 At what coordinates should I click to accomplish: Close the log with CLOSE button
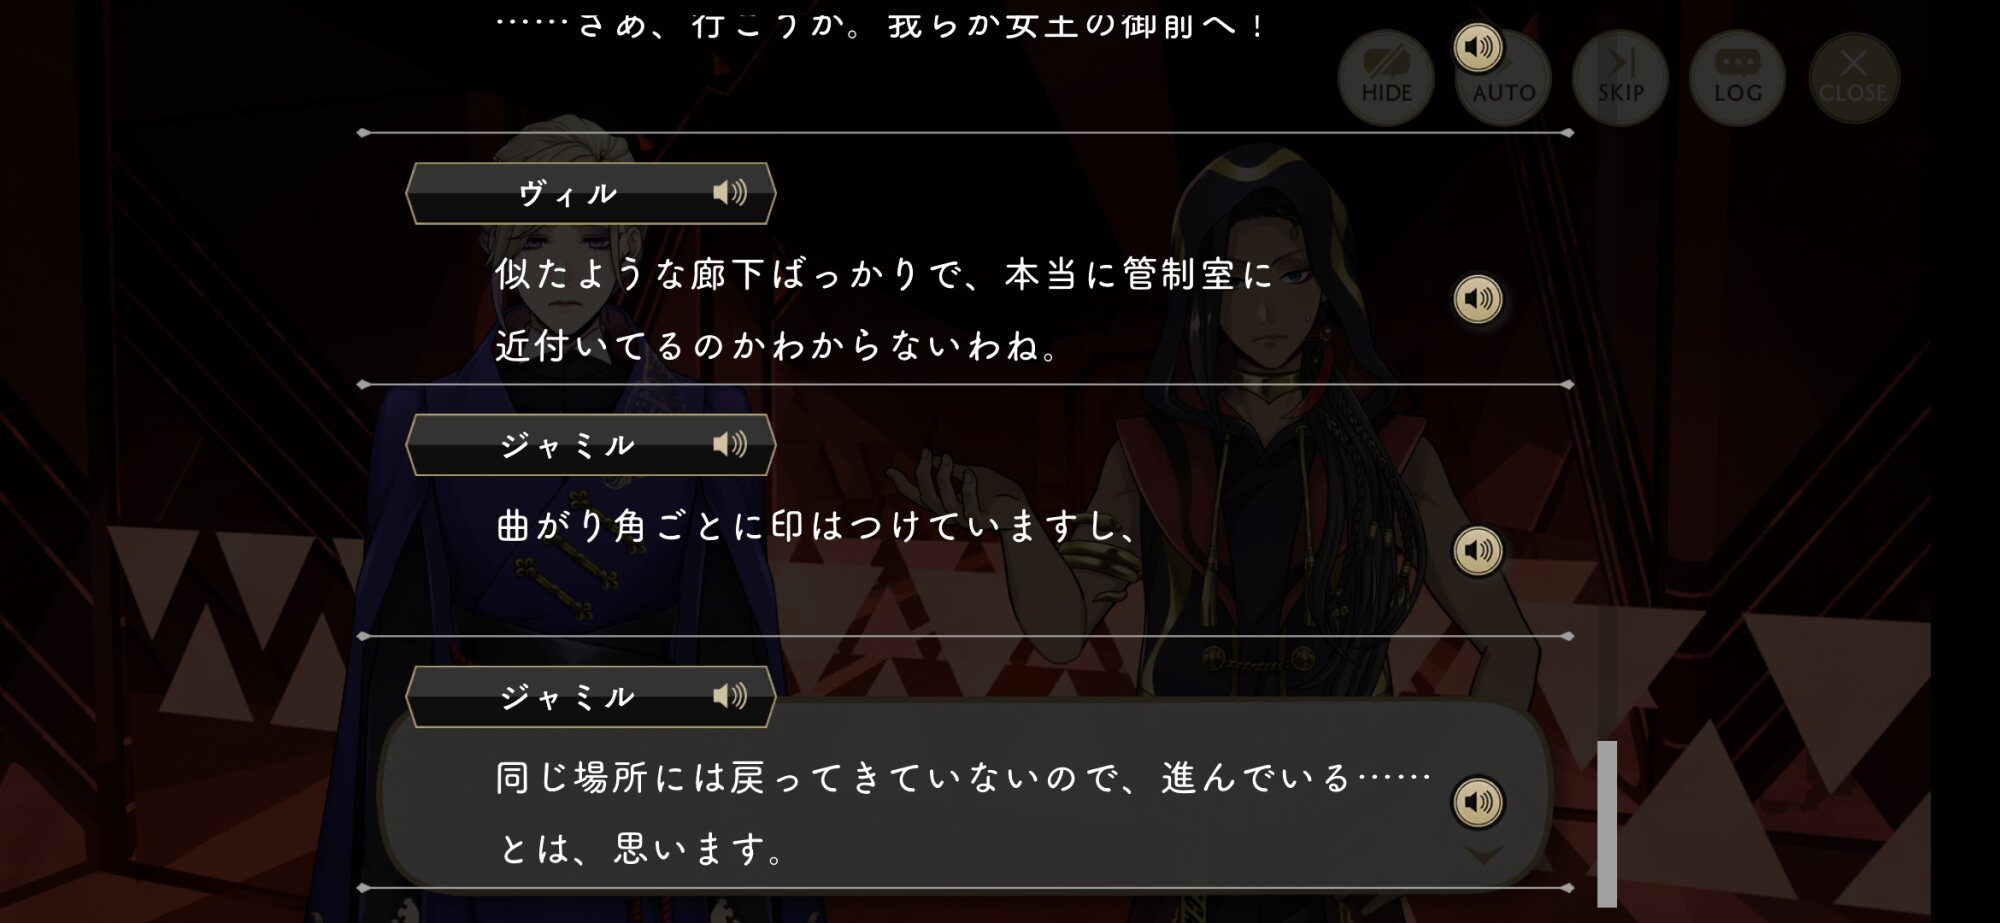[1854, 78]
